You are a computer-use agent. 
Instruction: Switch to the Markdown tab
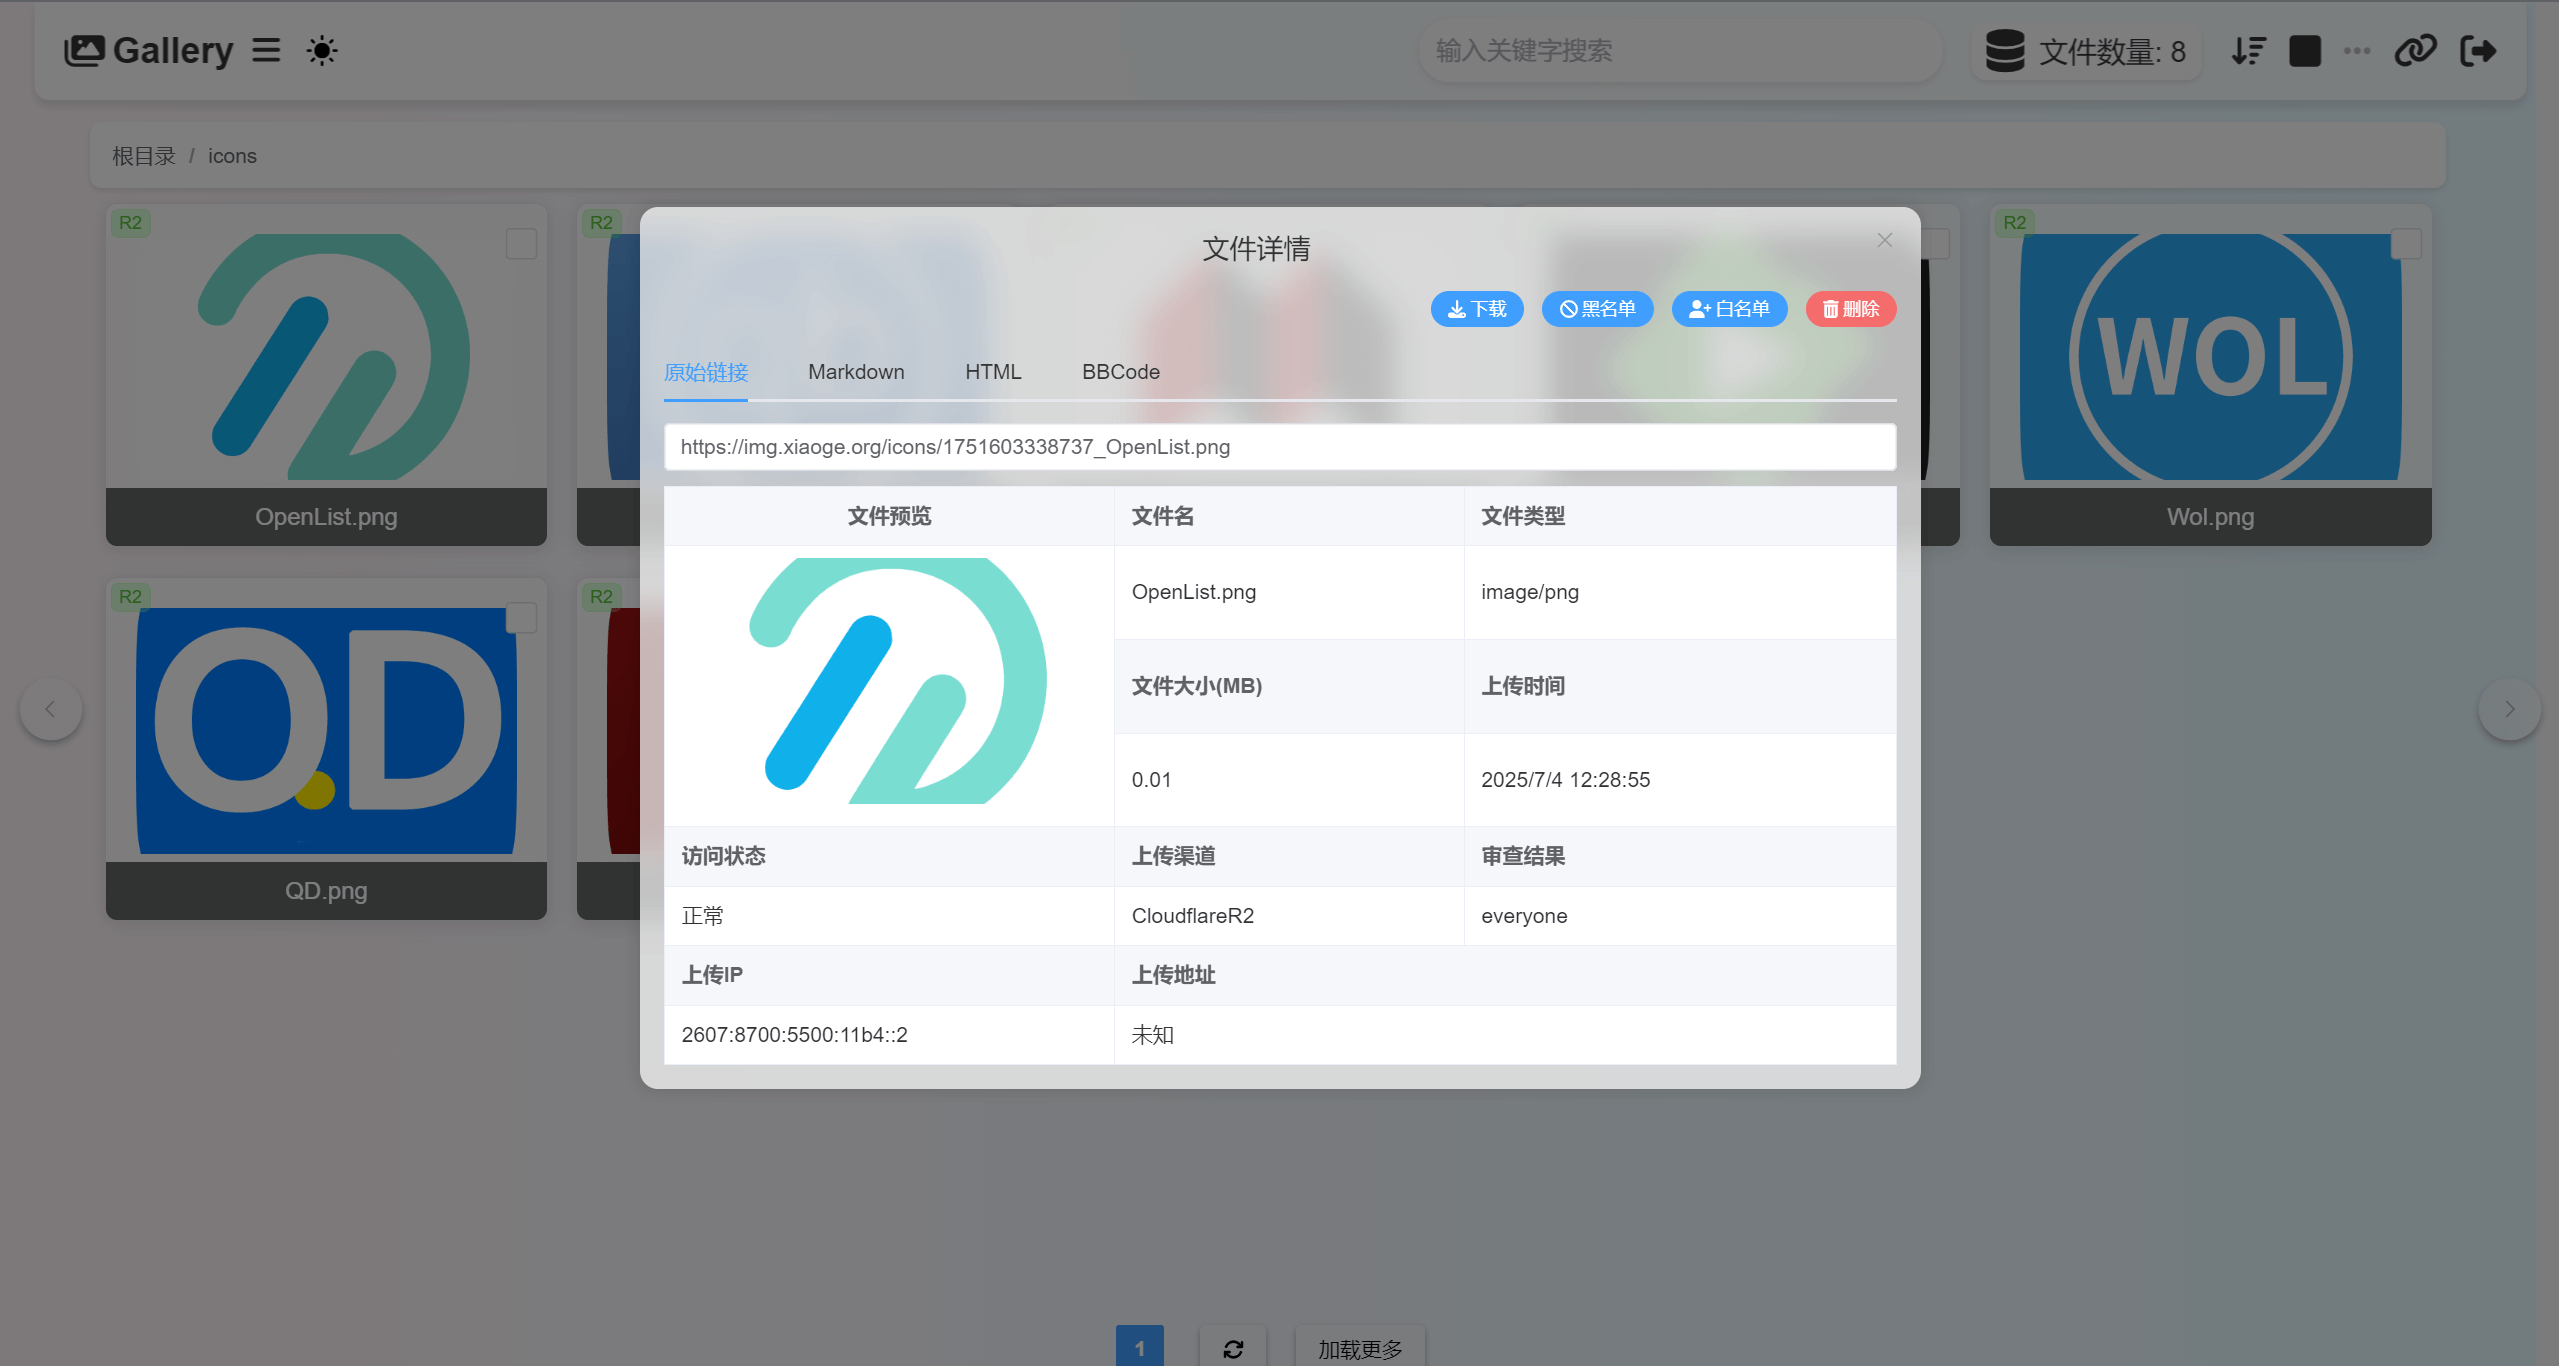point(856,372)
